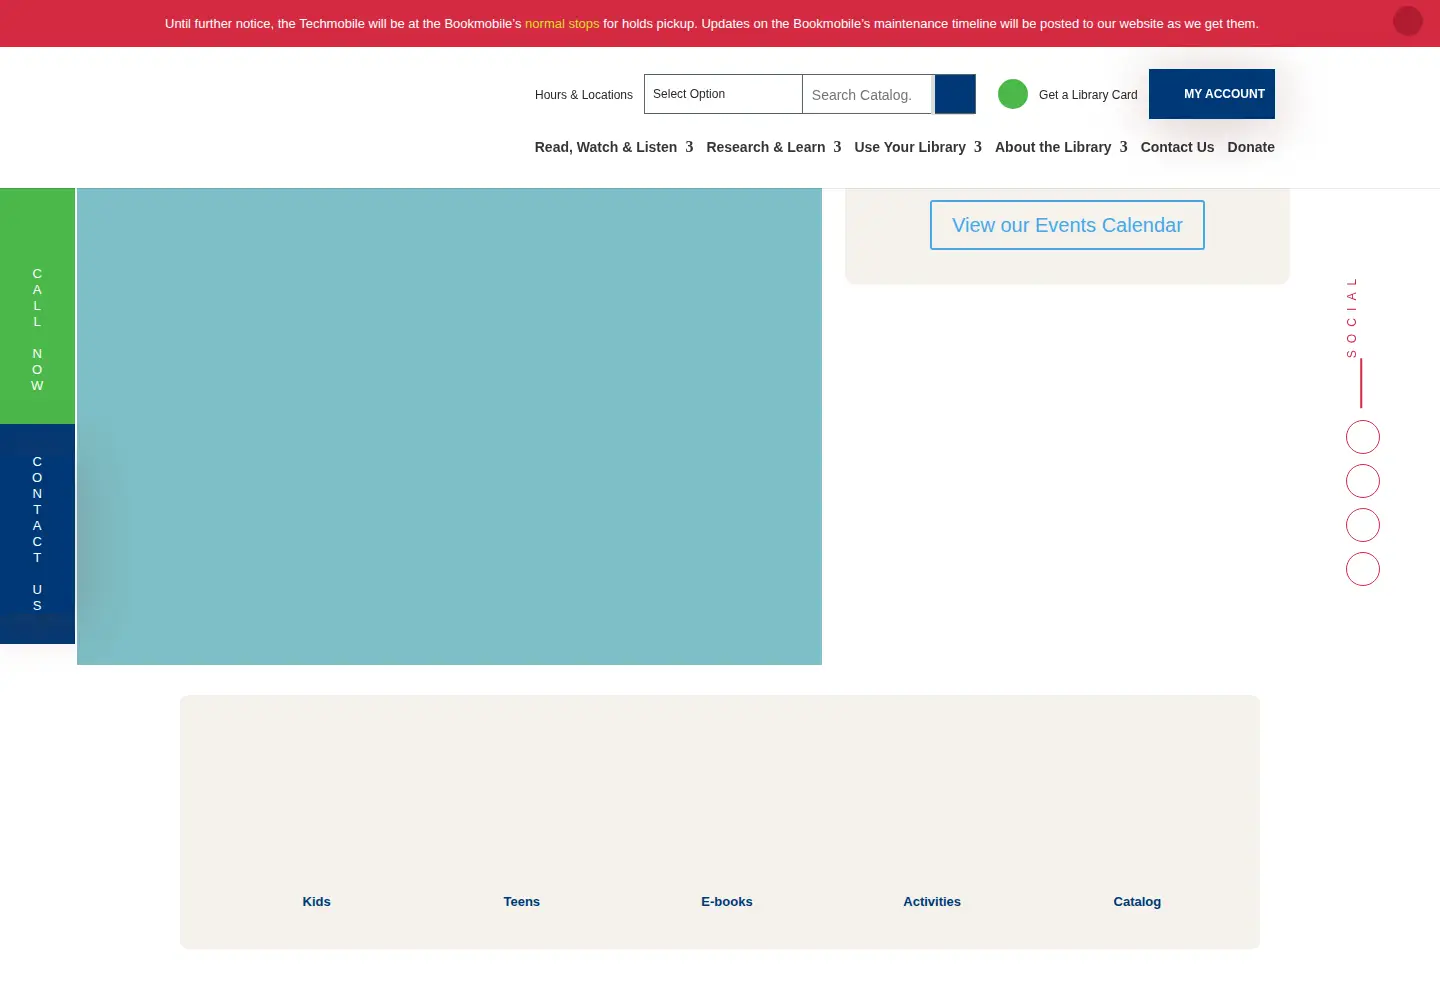Open the Select Option dropdown
The image size is (1440, 1000).
723,94
